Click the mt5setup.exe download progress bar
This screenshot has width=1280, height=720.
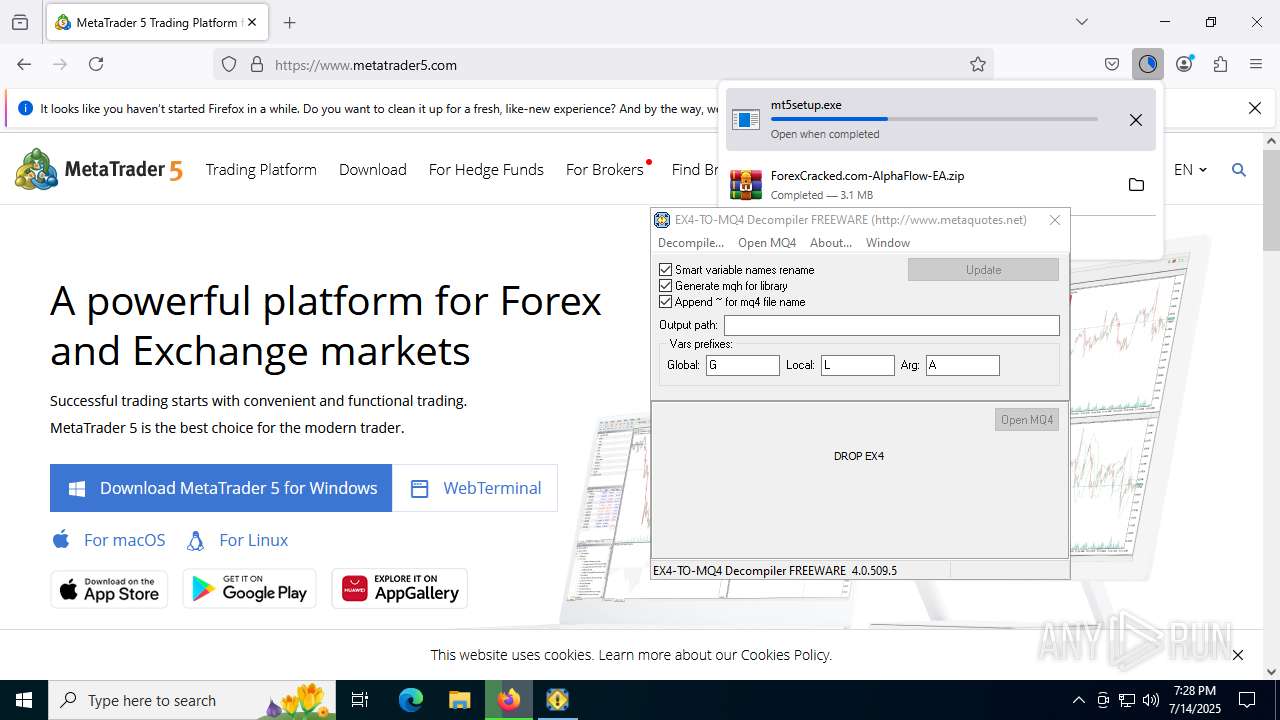pos(934,119)
